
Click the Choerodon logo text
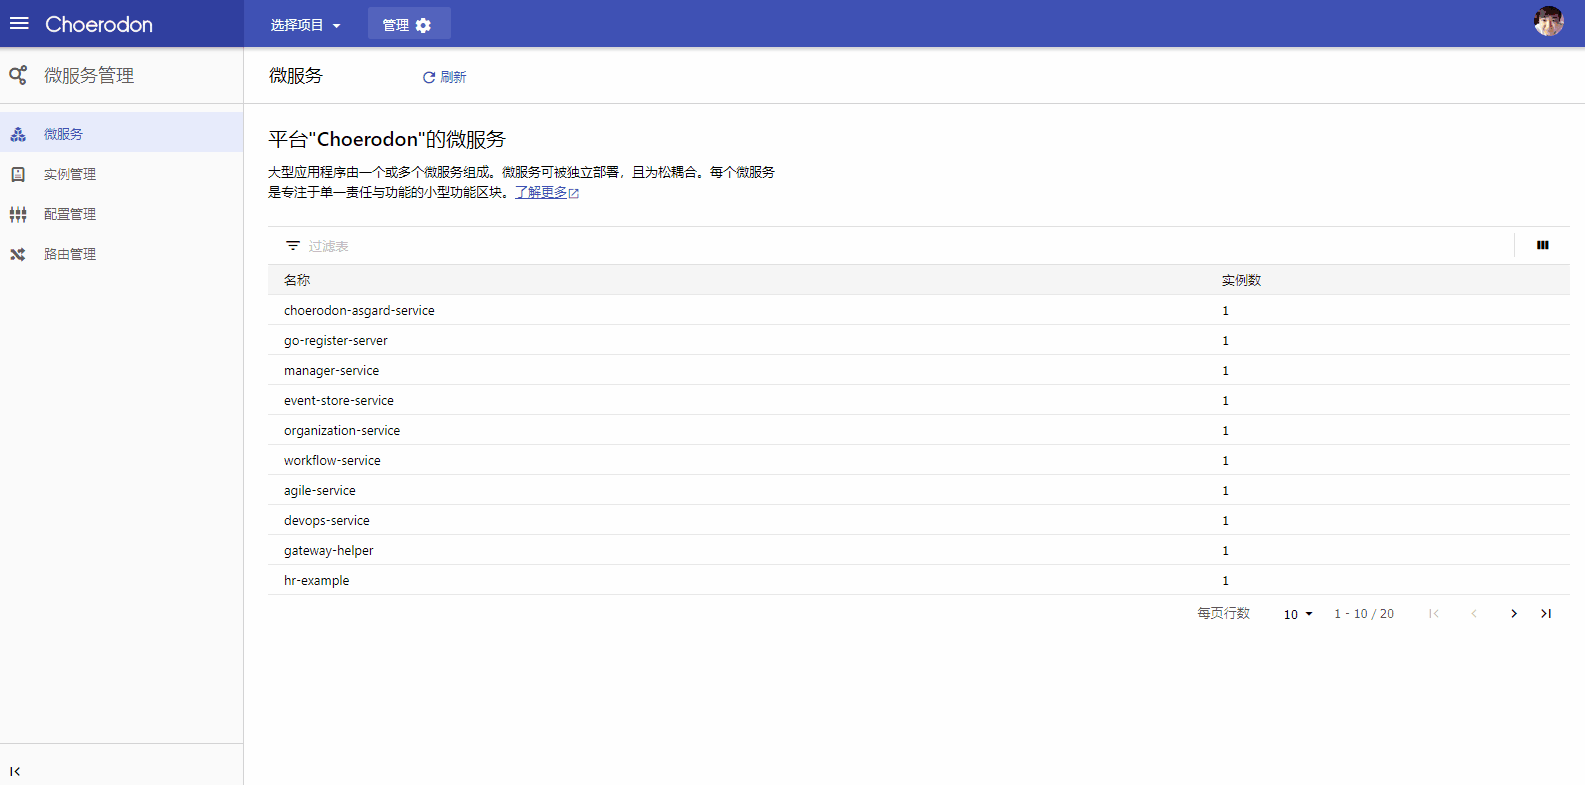99,24
